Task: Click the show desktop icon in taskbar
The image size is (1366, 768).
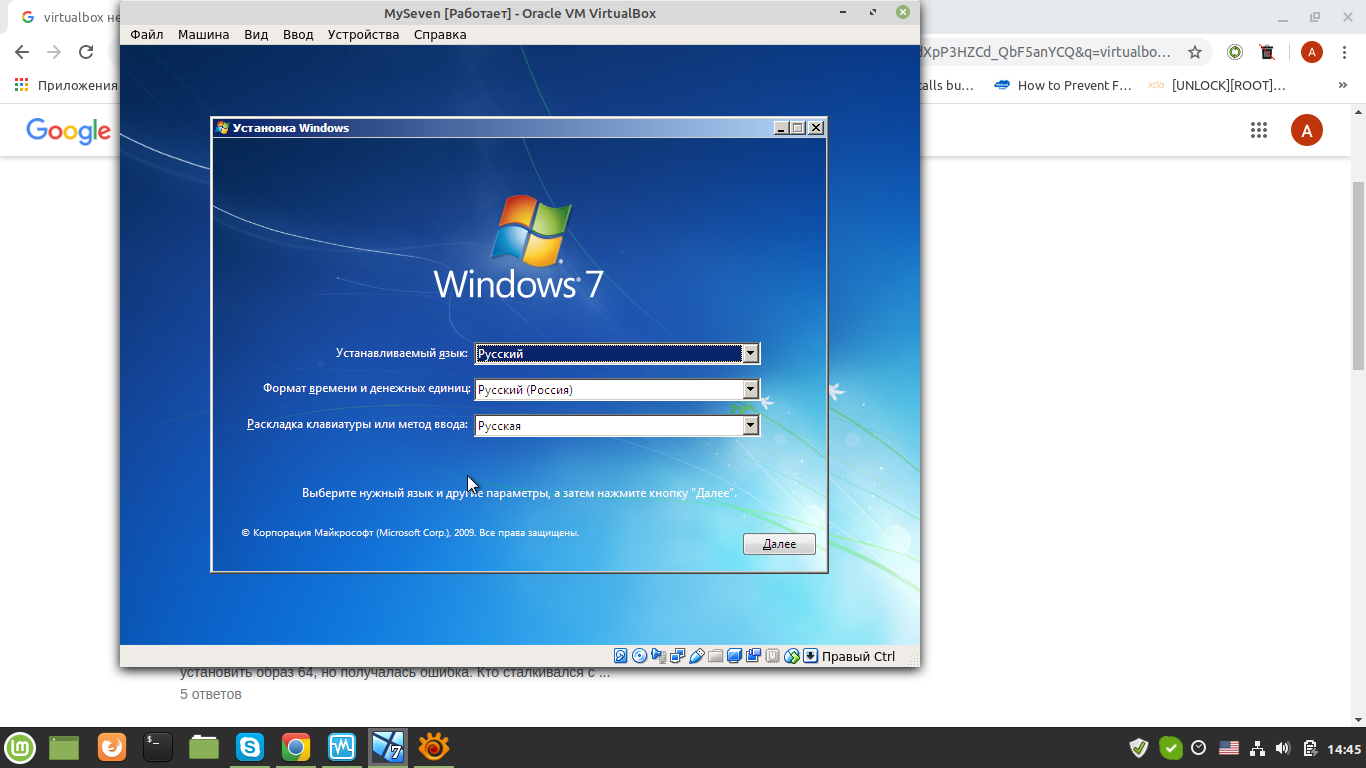Action: (64, 747)
